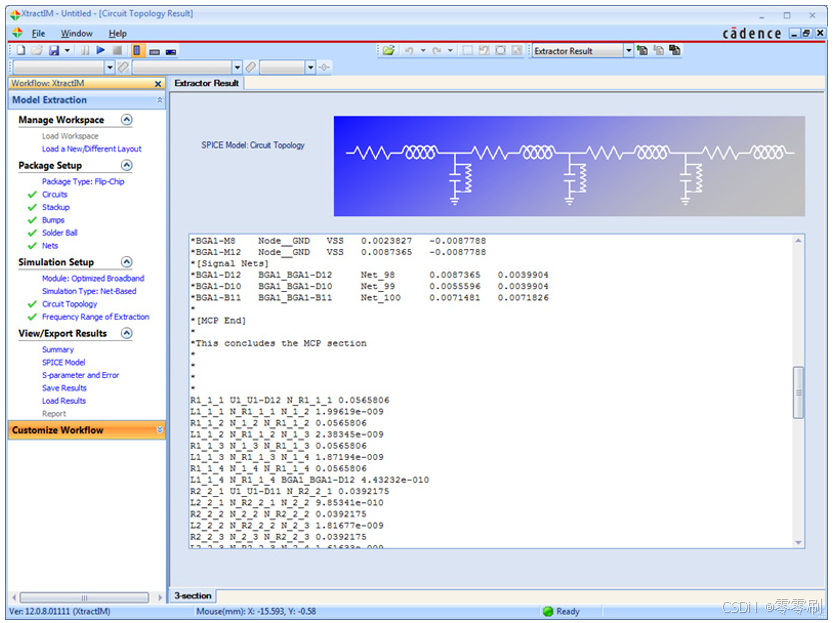The height and width of the screenshot is (623, 834).
Task: Click Load a New/Different Layout link
Action: pyautogui.click(x=91, y=149)
